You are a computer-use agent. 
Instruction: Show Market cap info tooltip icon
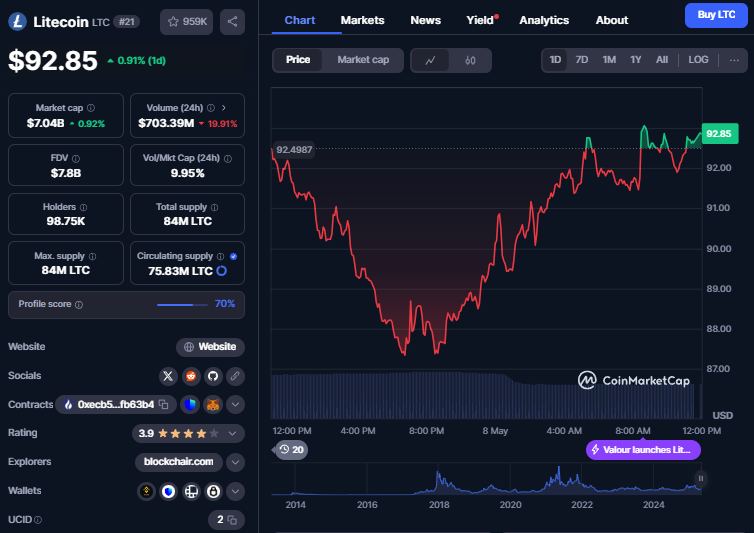pyautogui.click(x=91, y=108)
